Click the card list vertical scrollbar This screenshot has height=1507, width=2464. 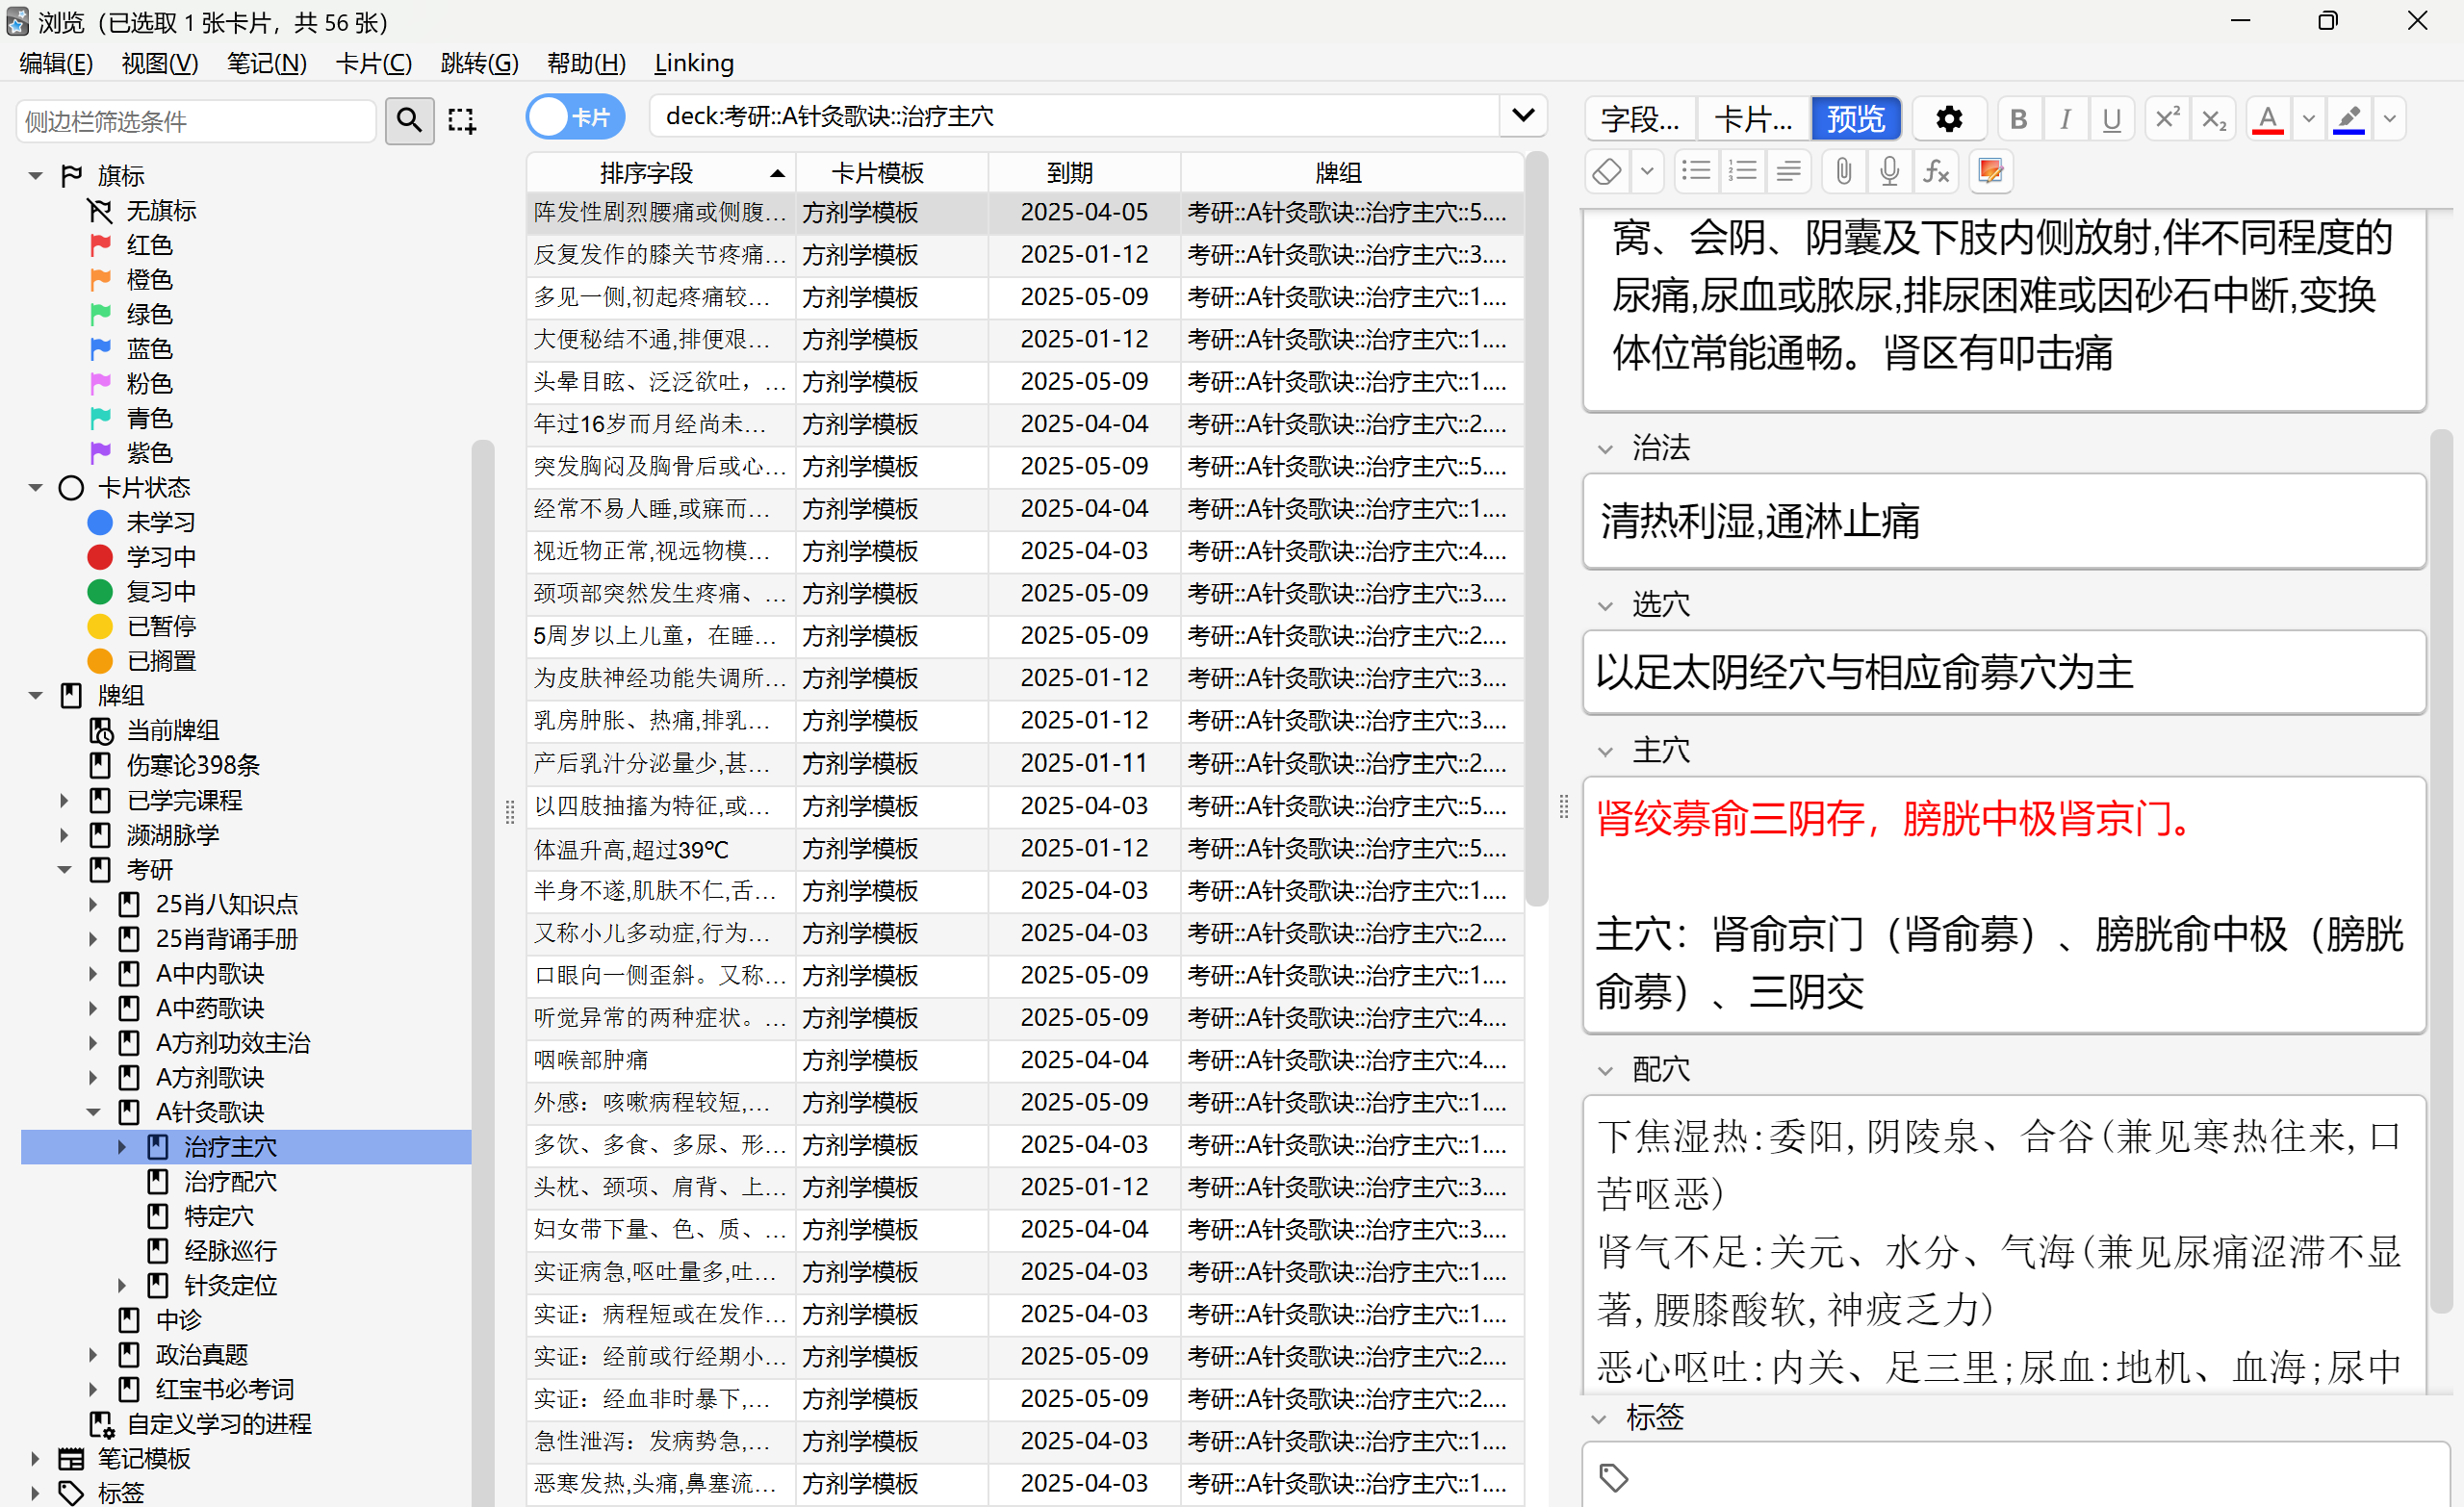coord(1537,530)
